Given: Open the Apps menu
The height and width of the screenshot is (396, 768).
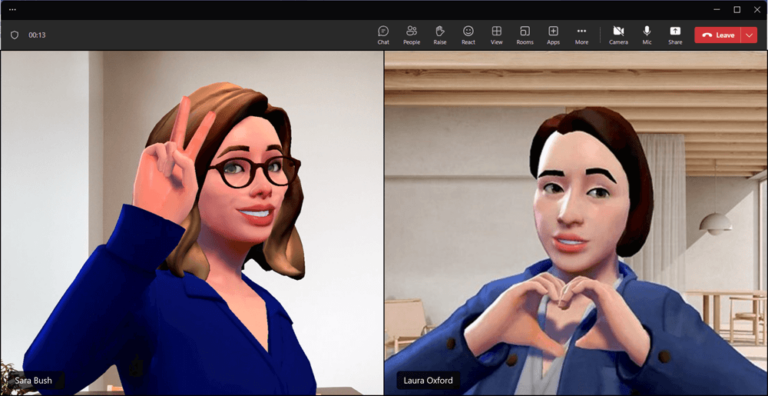Looking at the screenshot, I should coord(553,35).
